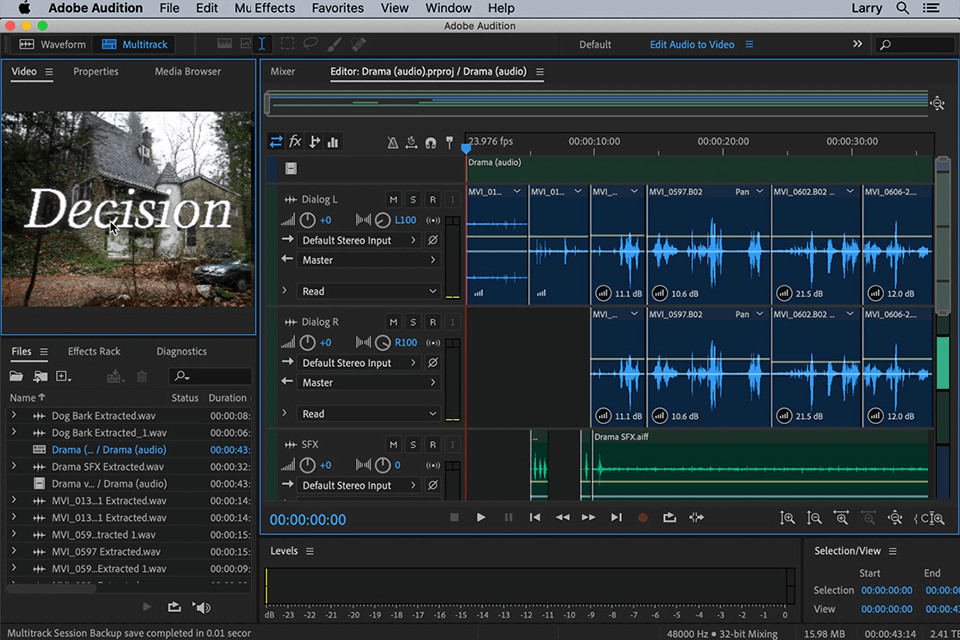Show the track EQ controls
960x640 pixels.
[333, 142]
